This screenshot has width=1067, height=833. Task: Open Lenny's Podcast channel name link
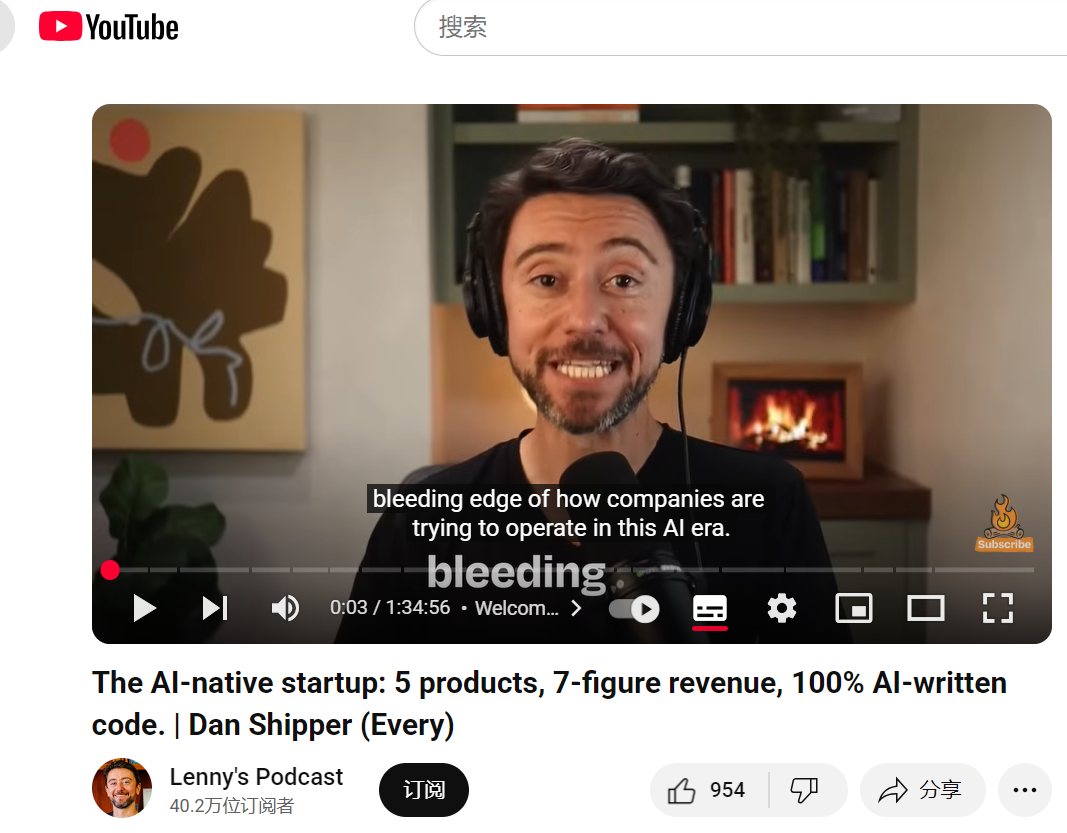(256, 777)
